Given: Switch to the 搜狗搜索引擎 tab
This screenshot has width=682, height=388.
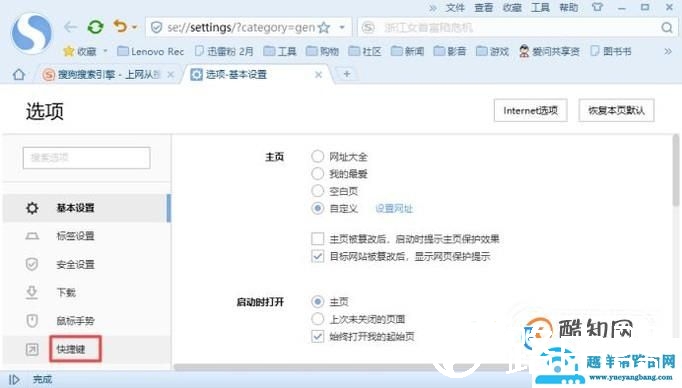Looking at the screenshot, I should [103, 75].
